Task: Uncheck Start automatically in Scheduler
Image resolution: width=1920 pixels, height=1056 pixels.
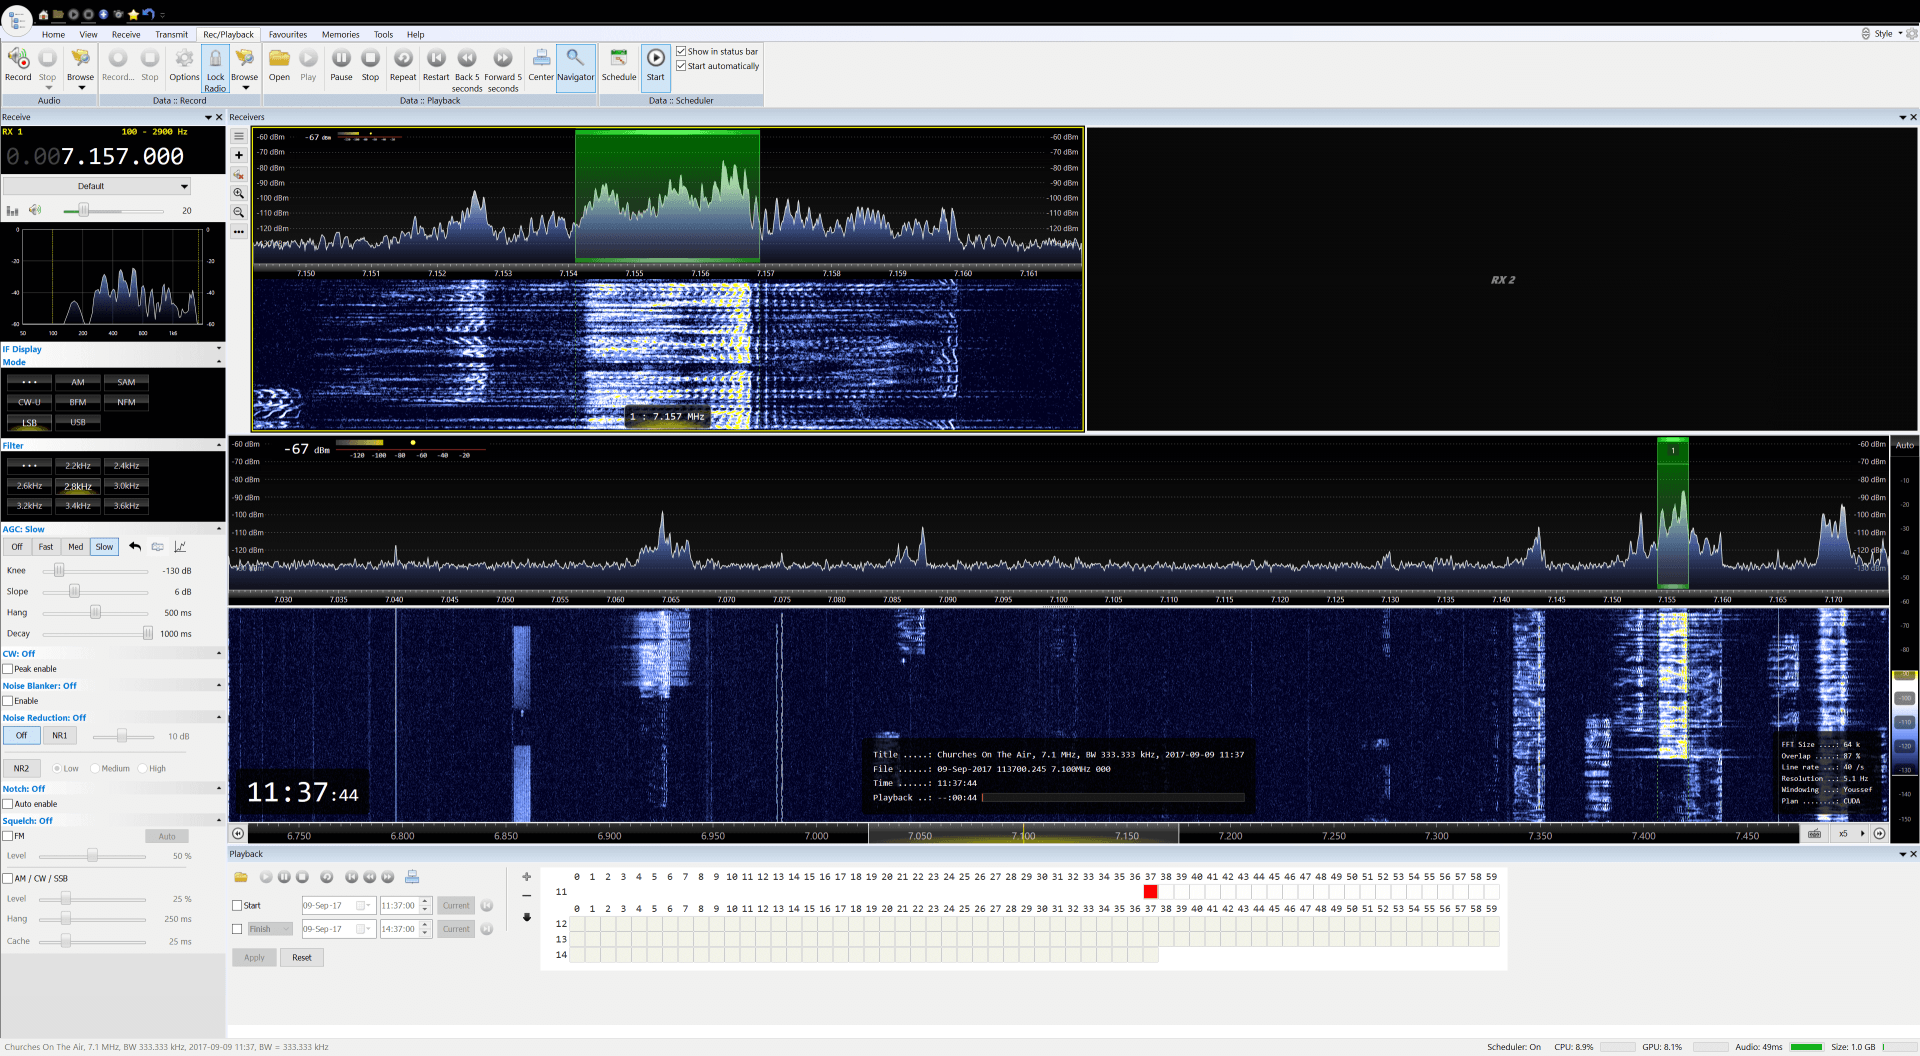Action: (681, 66)
